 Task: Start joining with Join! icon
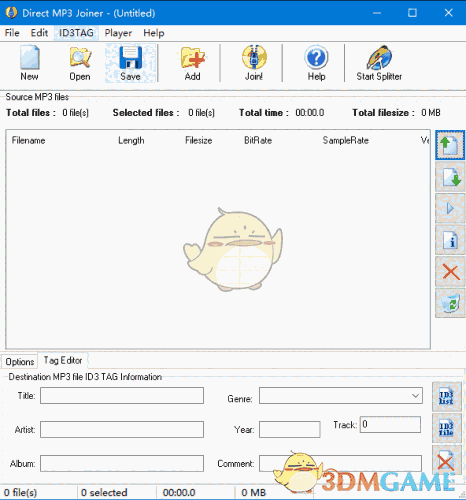[254, 63]
